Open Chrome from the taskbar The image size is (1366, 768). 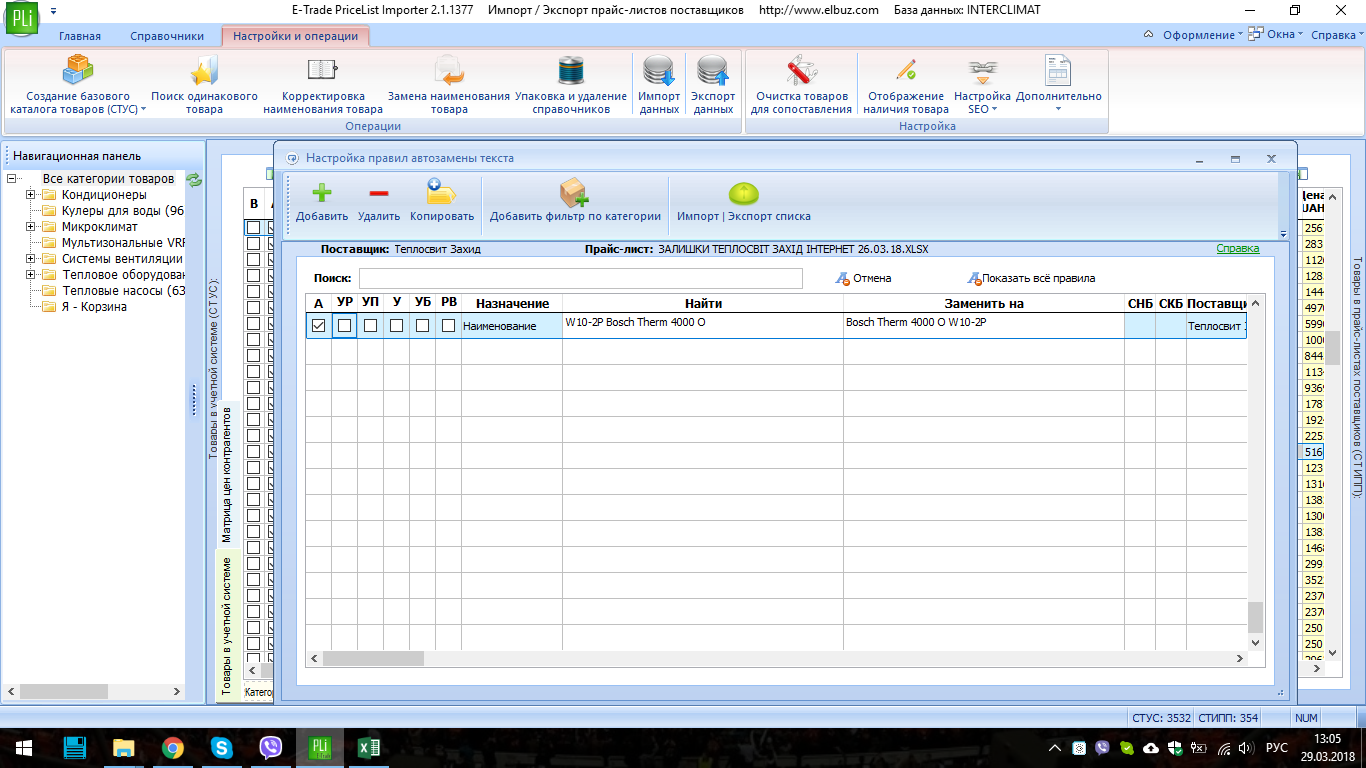pos(172,747)
